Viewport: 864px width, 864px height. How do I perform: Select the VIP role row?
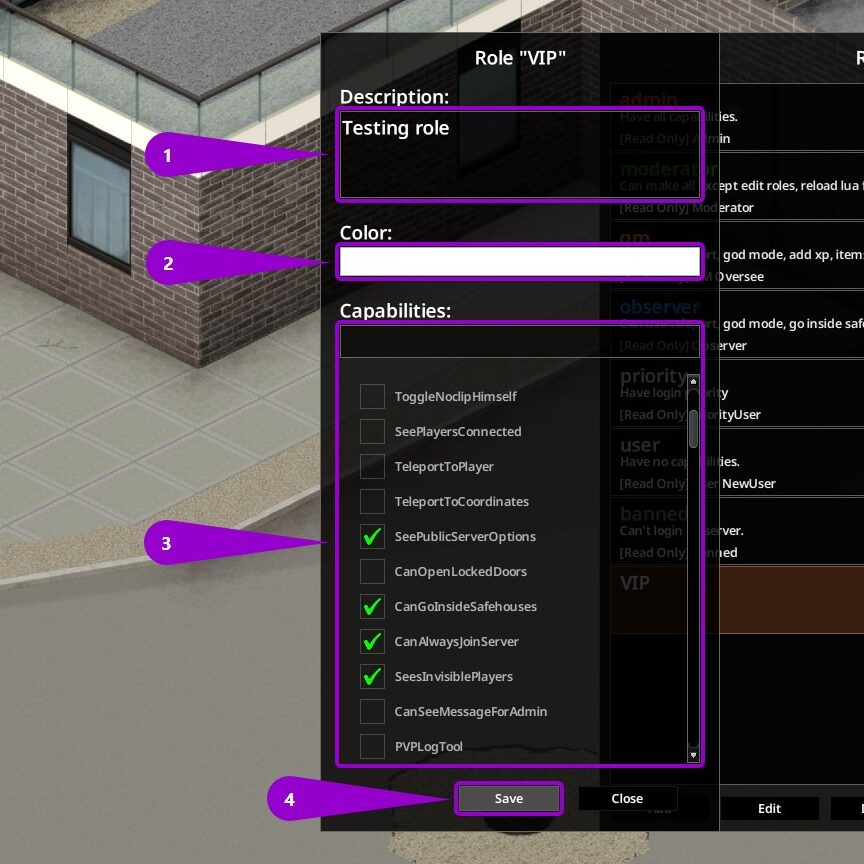(x=737, y=600)
